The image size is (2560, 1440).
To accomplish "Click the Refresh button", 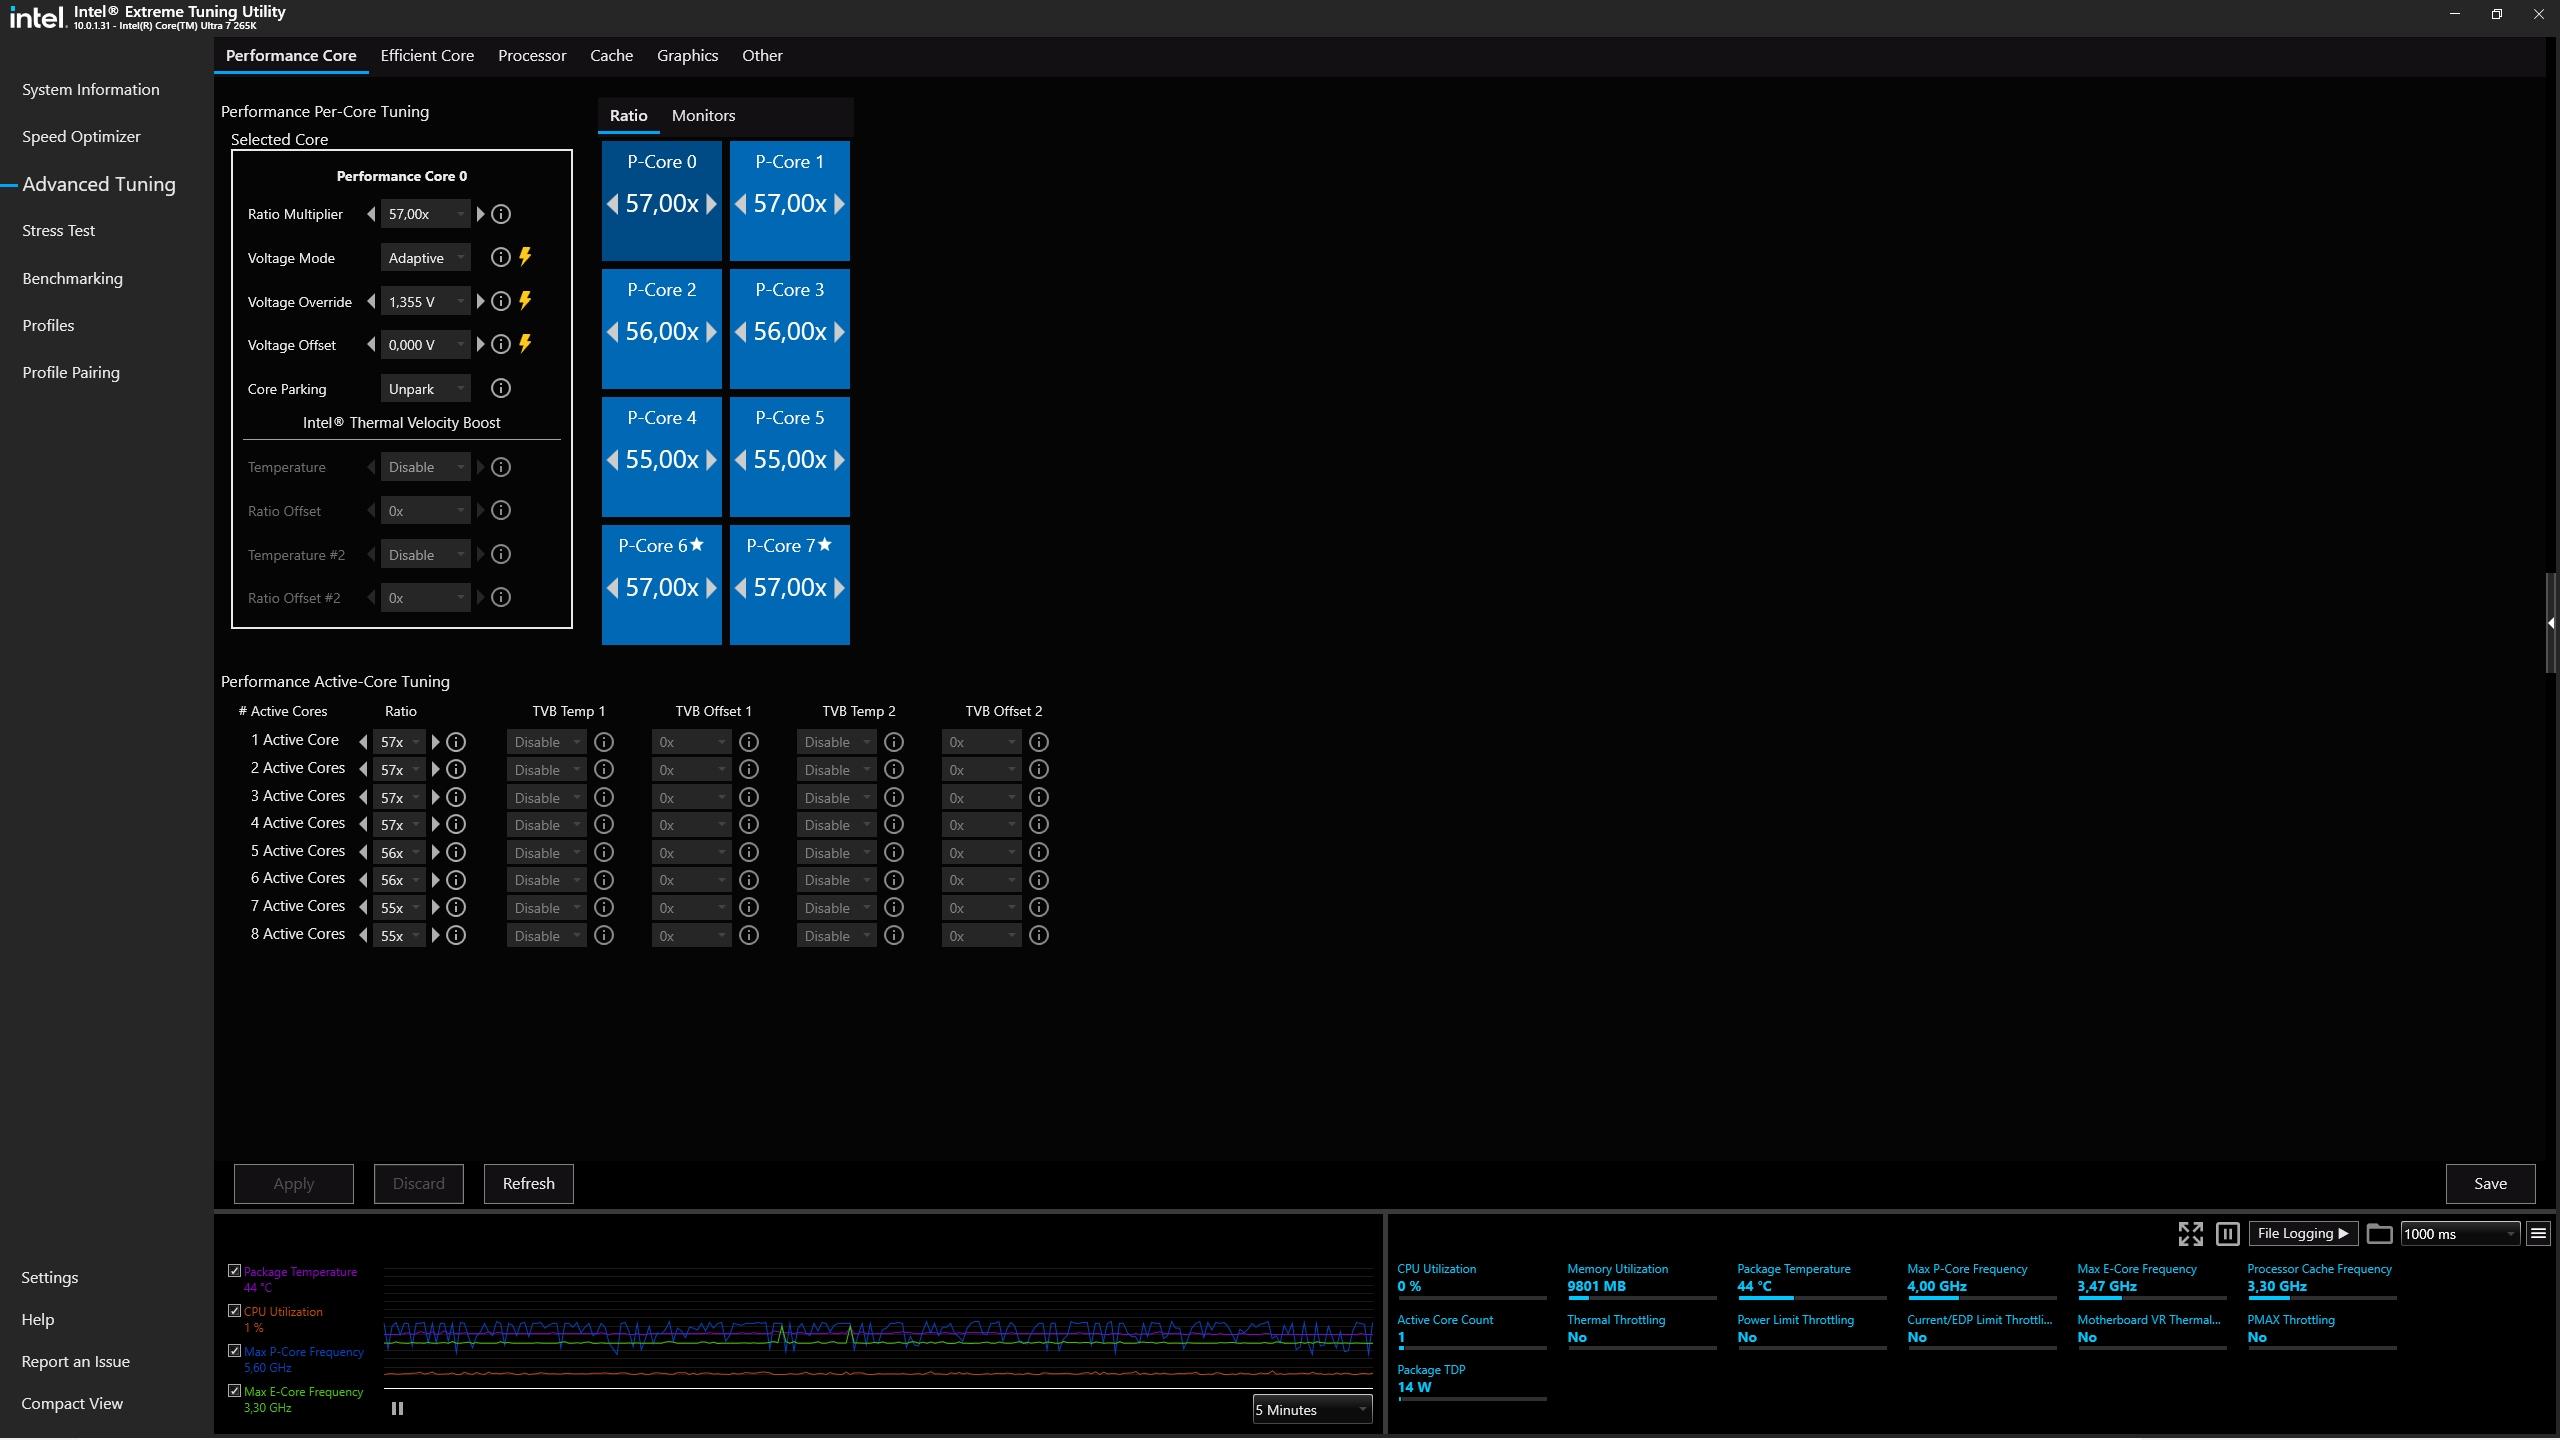I will pos(528,1184).
